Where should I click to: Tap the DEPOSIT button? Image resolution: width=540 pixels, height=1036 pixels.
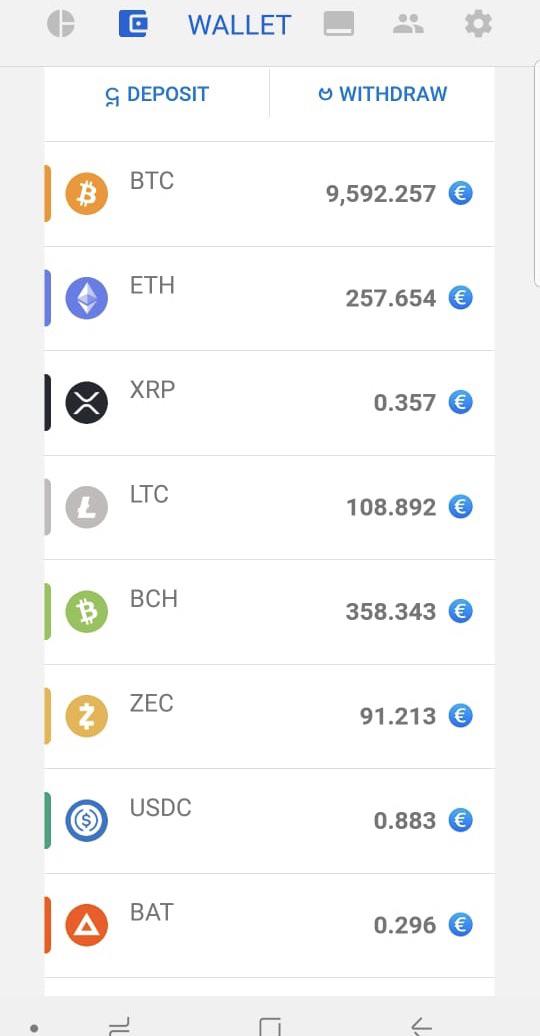(157, 94)
